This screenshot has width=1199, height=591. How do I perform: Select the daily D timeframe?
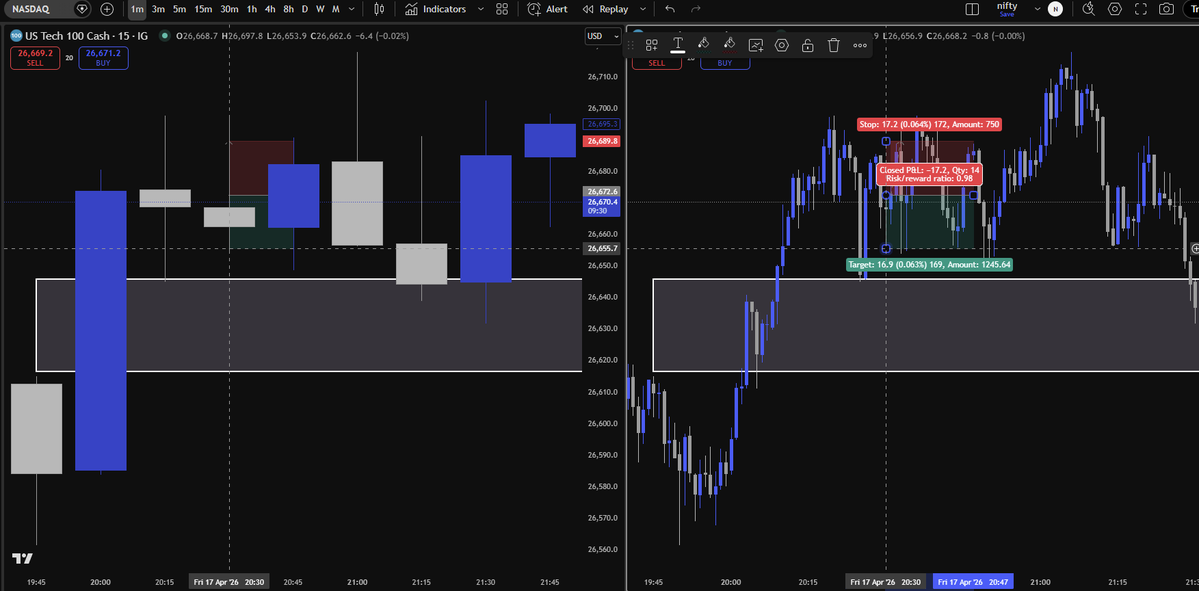(x=305, y=9)
